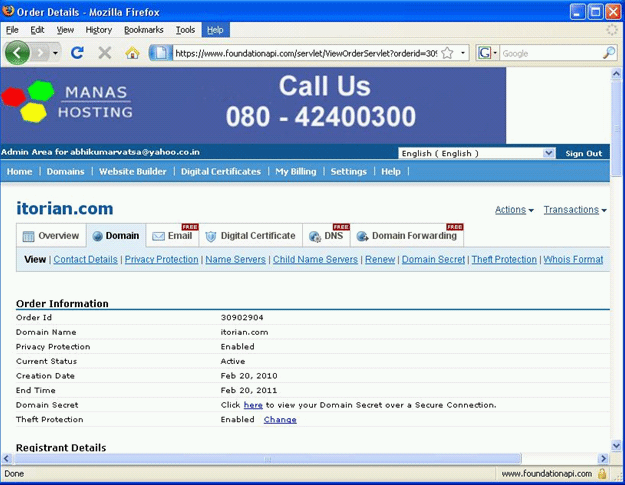This screenshot has width=625, height=485.
Task: Open the URL bar history dropdown
Action: (x=463, y=53)
